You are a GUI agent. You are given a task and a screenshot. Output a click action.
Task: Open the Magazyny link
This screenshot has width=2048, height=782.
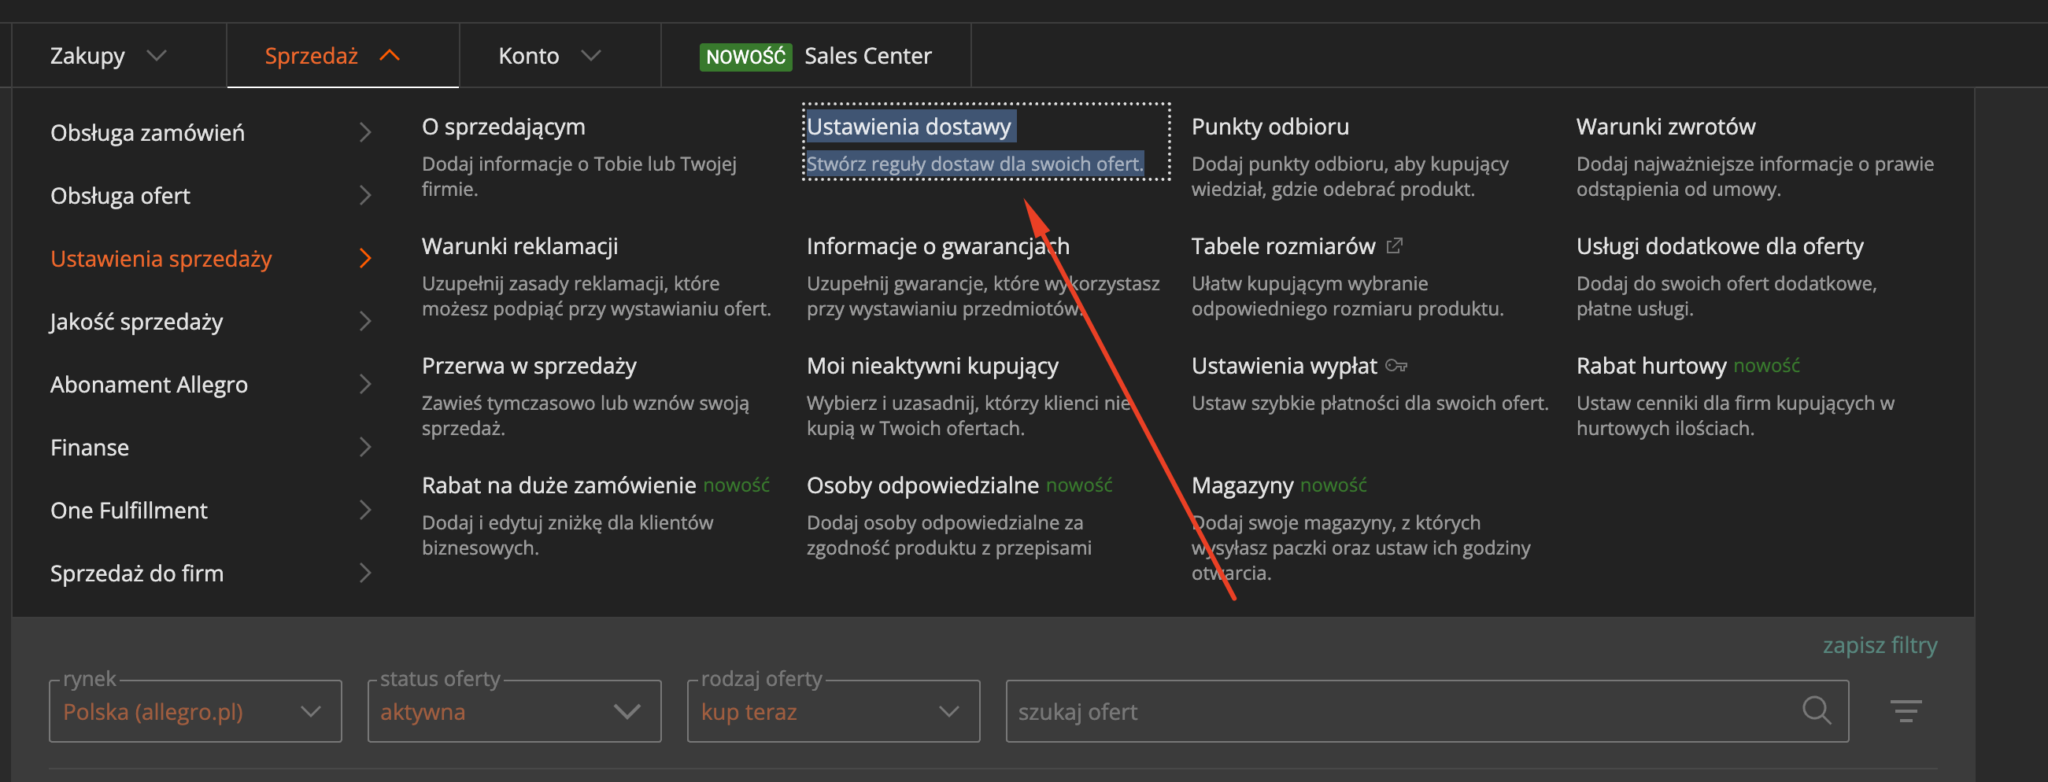[x=1242, y=485]
